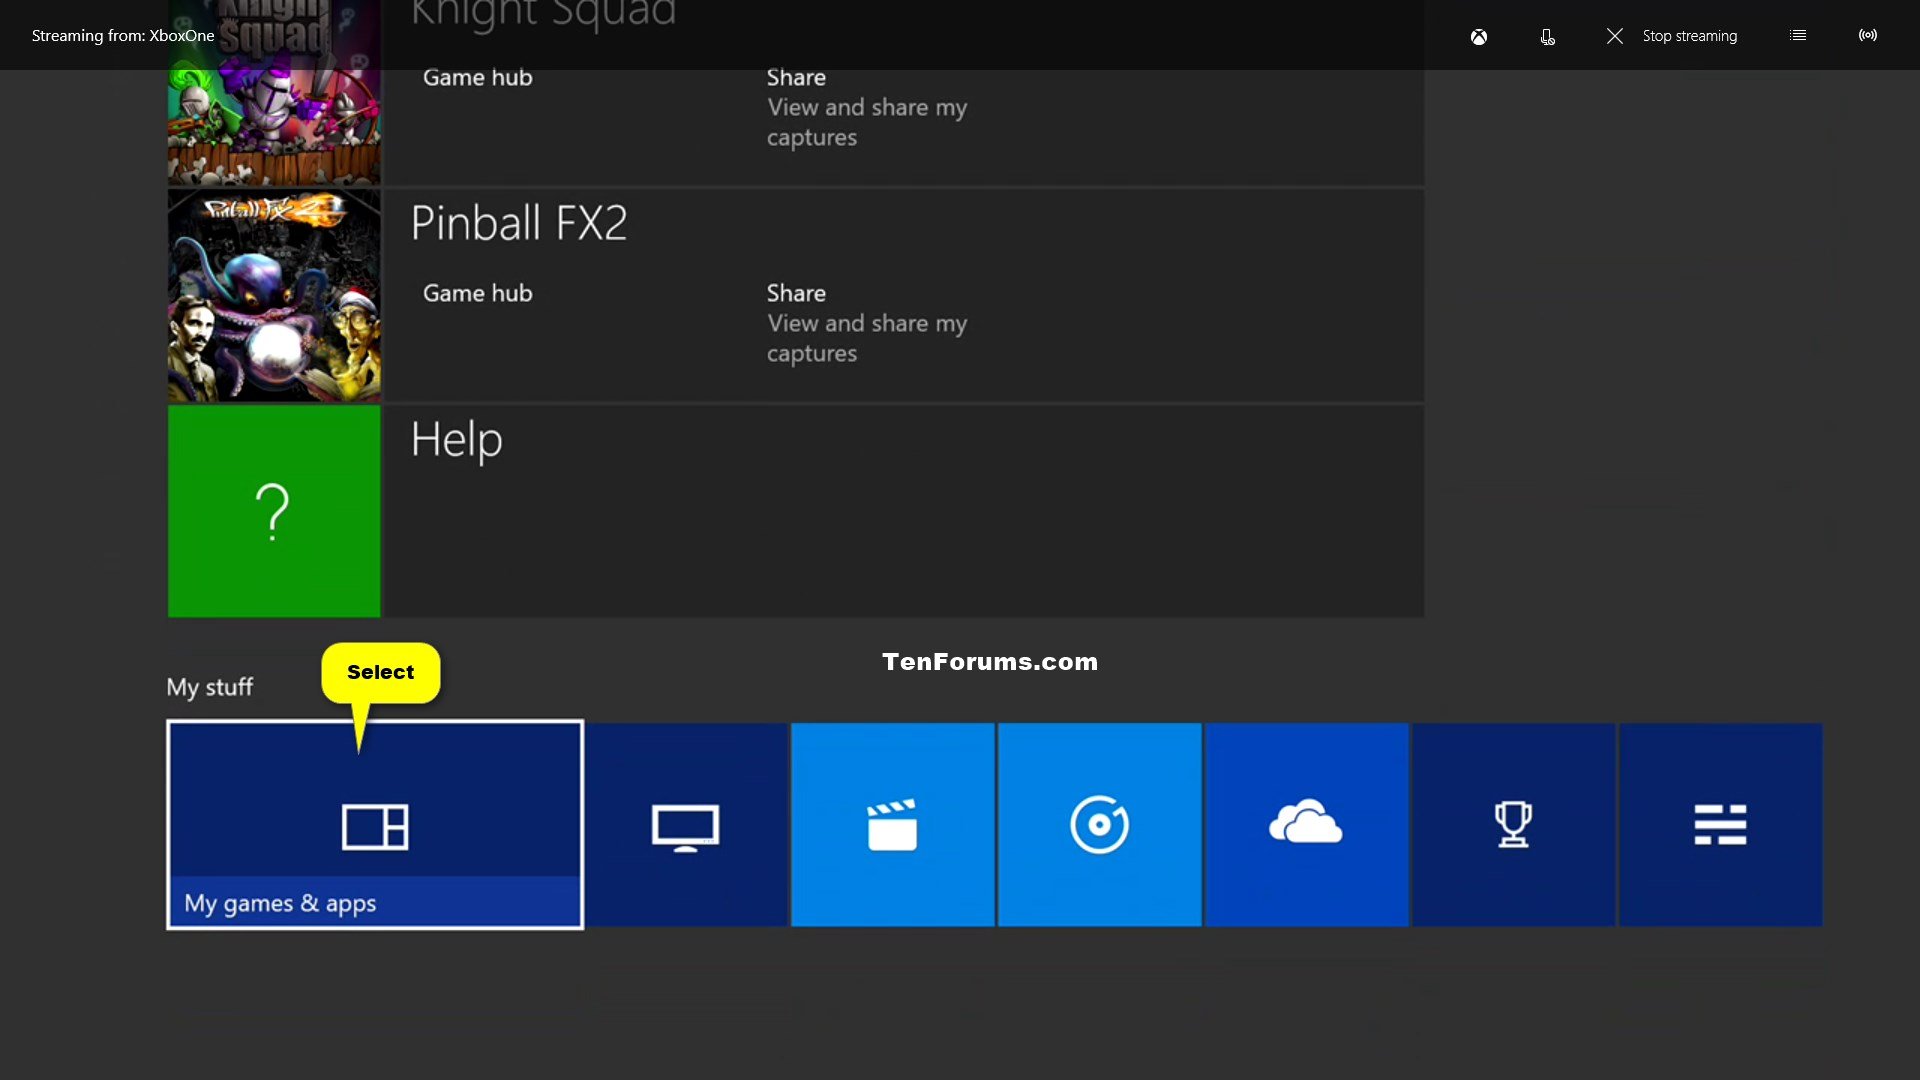
Task: Open My games & apps section
Action: point(375,824)
